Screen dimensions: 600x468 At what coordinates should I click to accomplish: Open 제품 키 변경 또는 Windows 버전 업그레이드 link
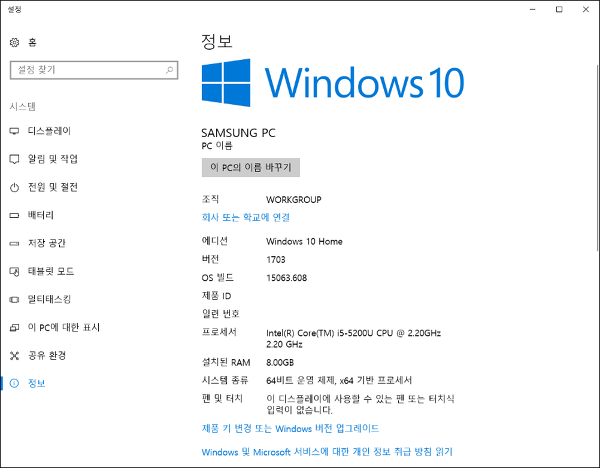pyautogui.click(x=290, y=428)
